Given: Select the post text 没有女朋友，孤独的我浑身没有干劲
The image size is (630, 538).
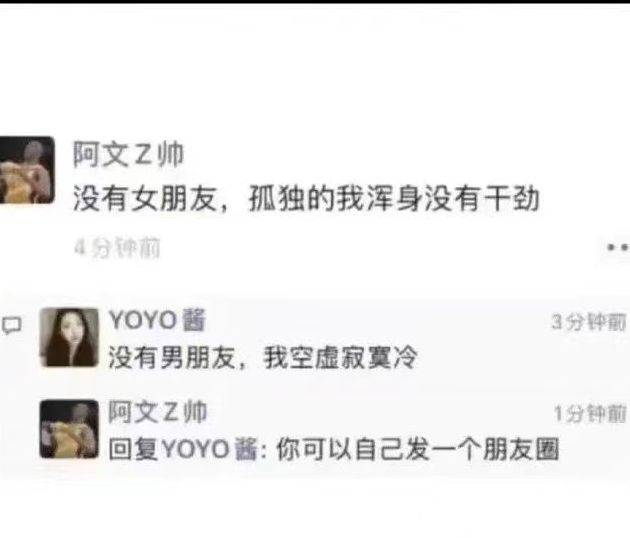Looking at the screenshot, I should coord(306,198).
